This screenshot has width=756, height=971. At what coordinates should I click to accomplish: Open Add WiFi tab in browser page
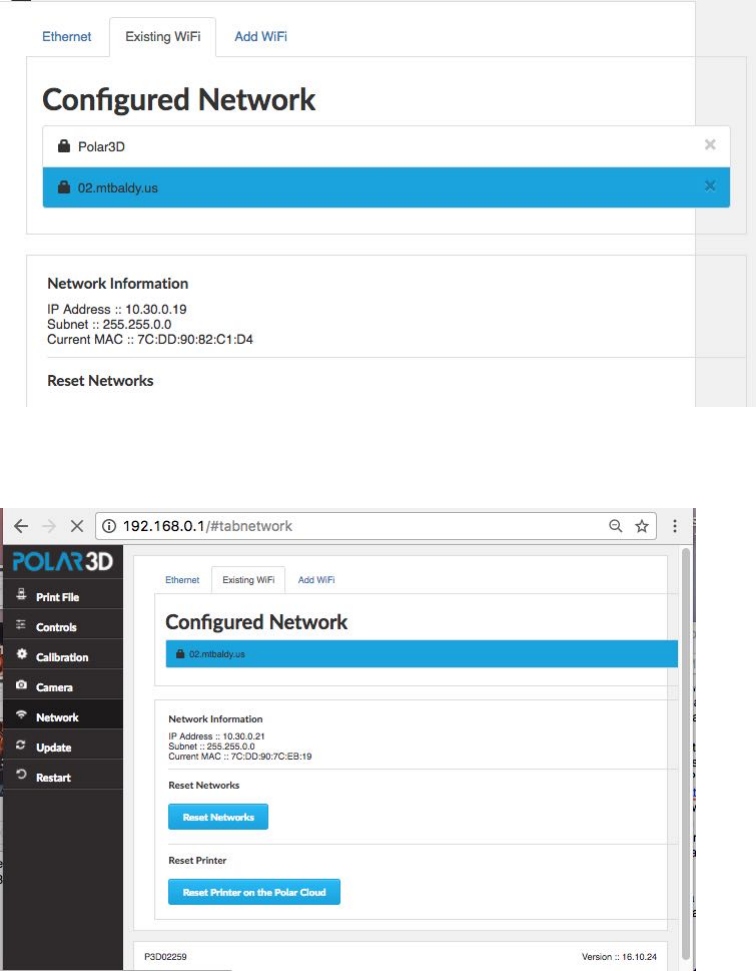pos(316,580)
